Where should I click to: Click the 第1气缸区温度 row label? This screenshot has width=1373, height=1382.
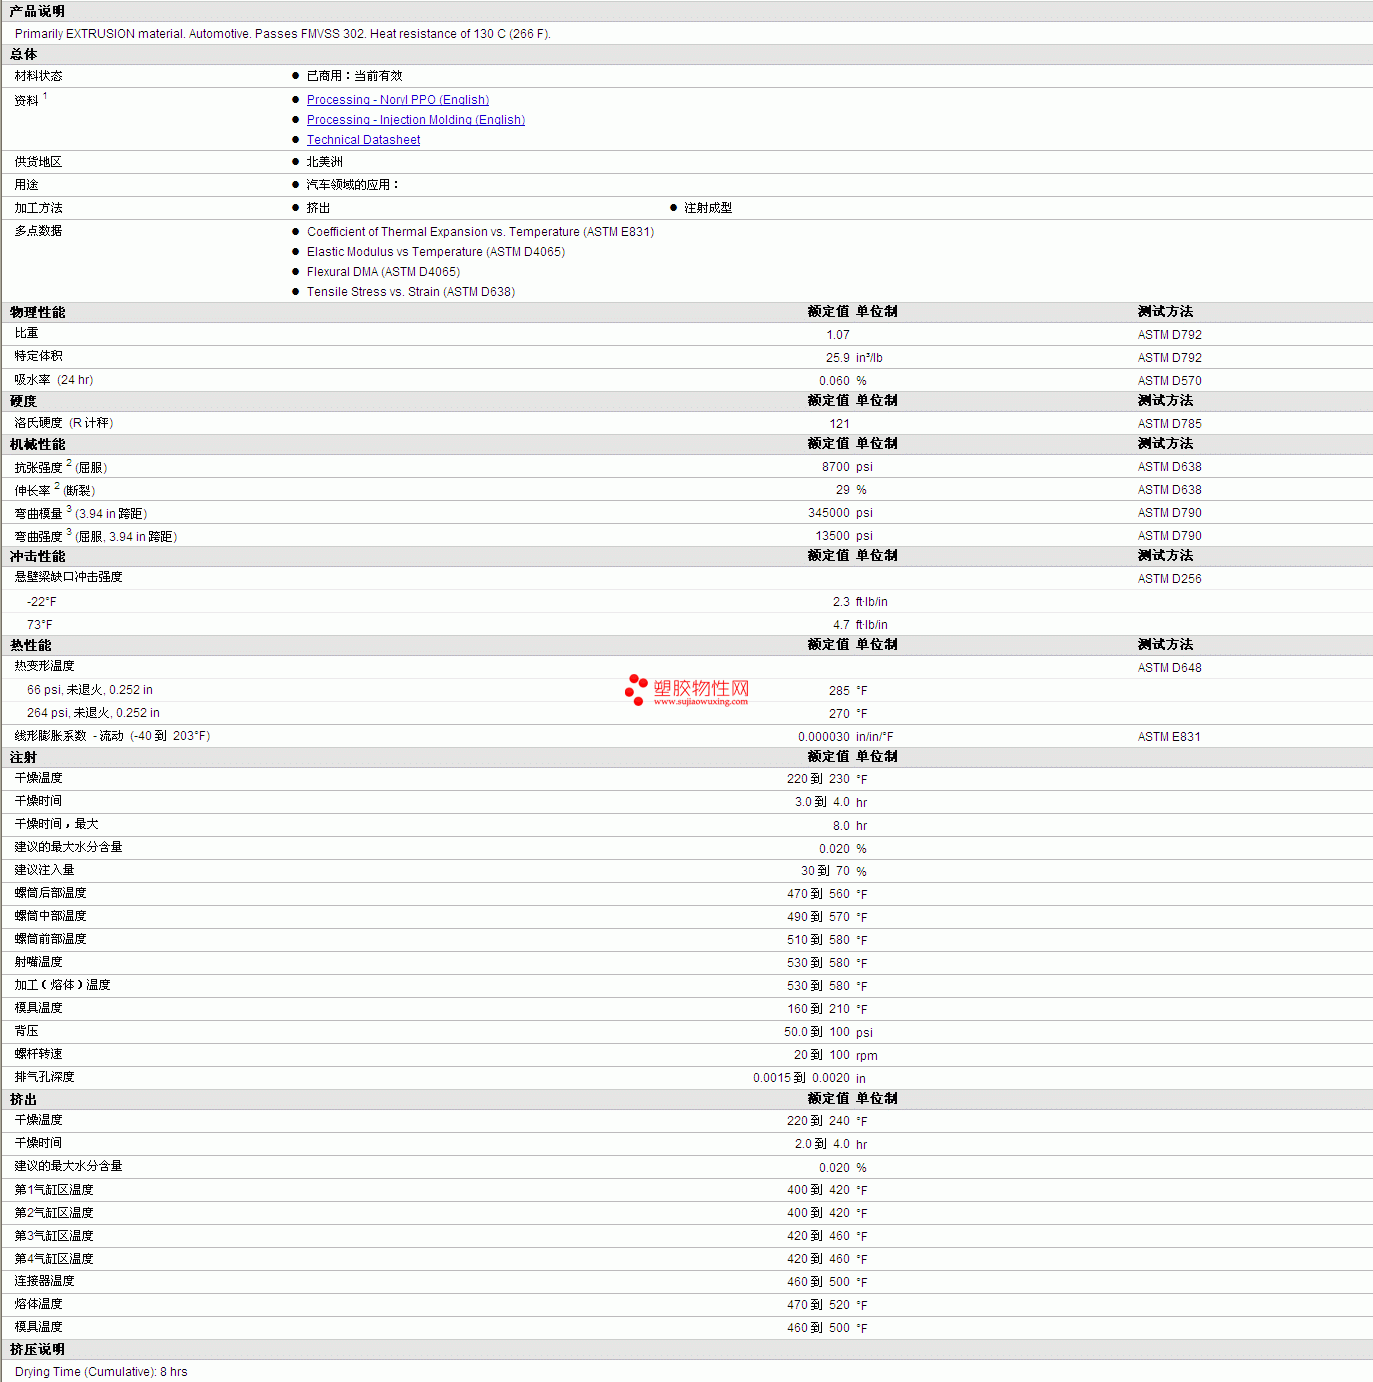point(54,1190)
